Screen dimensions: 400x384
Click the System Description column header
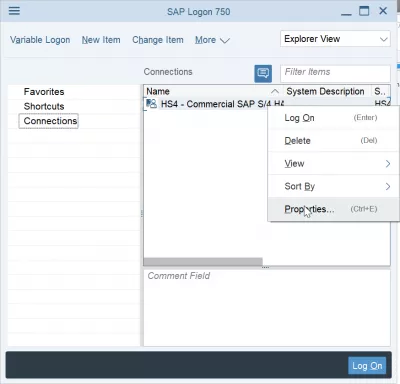tap(327, 91)
